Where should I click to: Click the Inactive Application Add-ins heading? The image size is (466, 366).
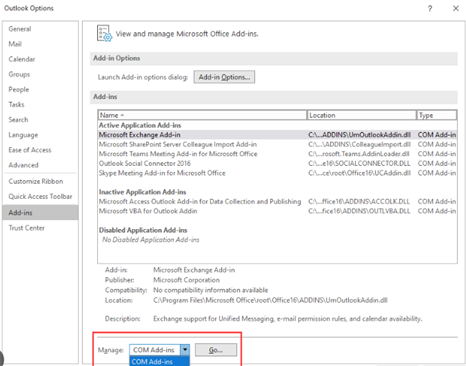pyautogui.click(x=142, y=192)
